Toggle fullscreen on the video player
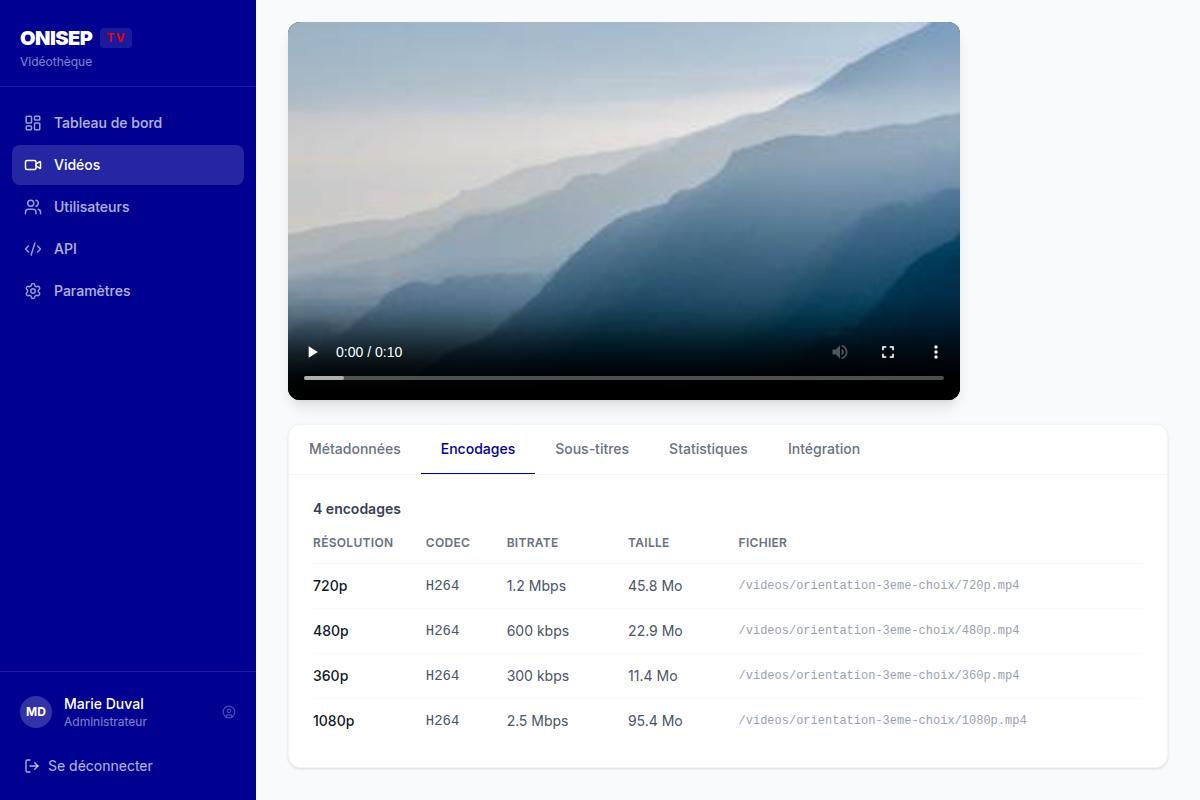This screenshot has width=1200, height=800. point(887,352)
